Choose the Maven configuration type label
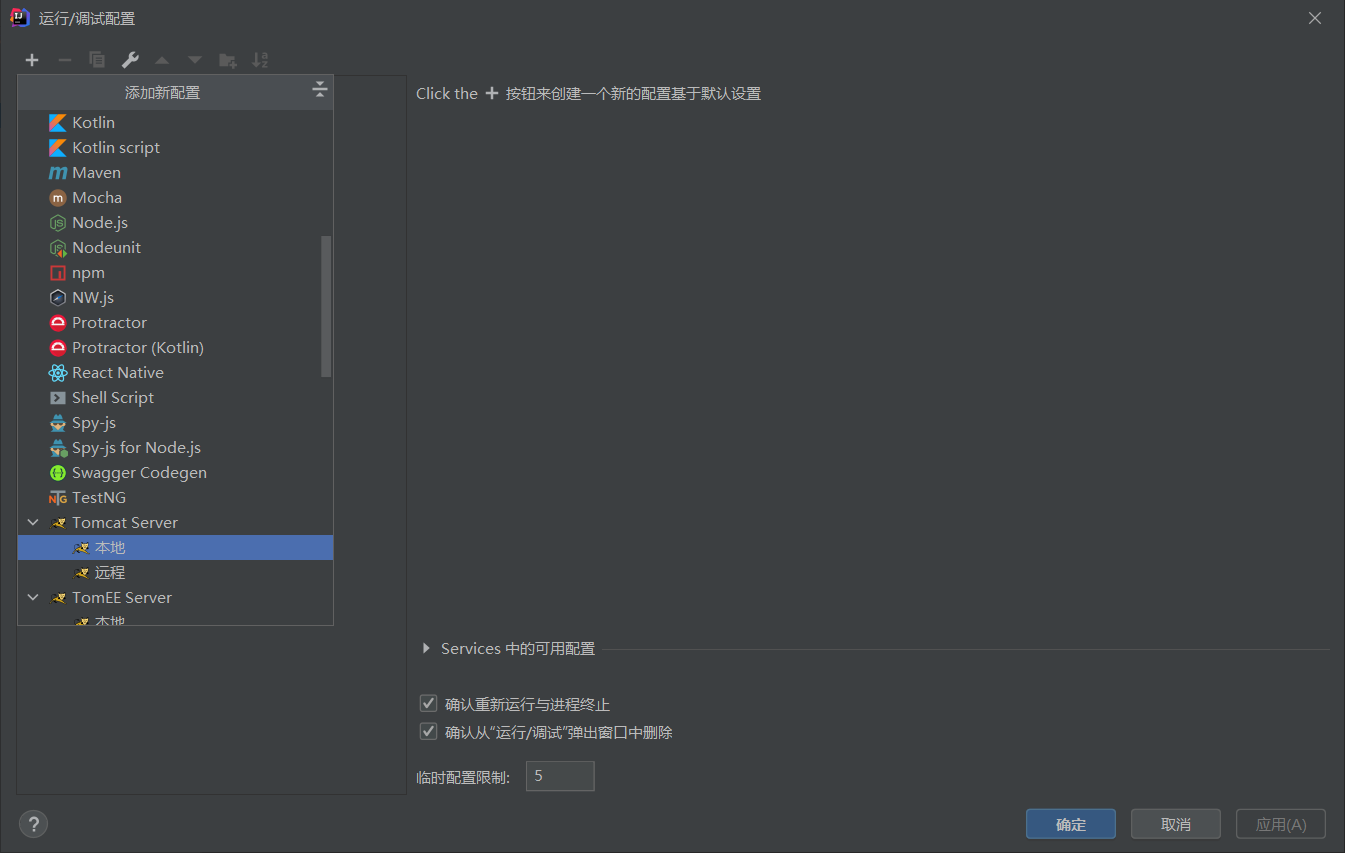This screenshot has height=853, width=1345. point(96,172)
